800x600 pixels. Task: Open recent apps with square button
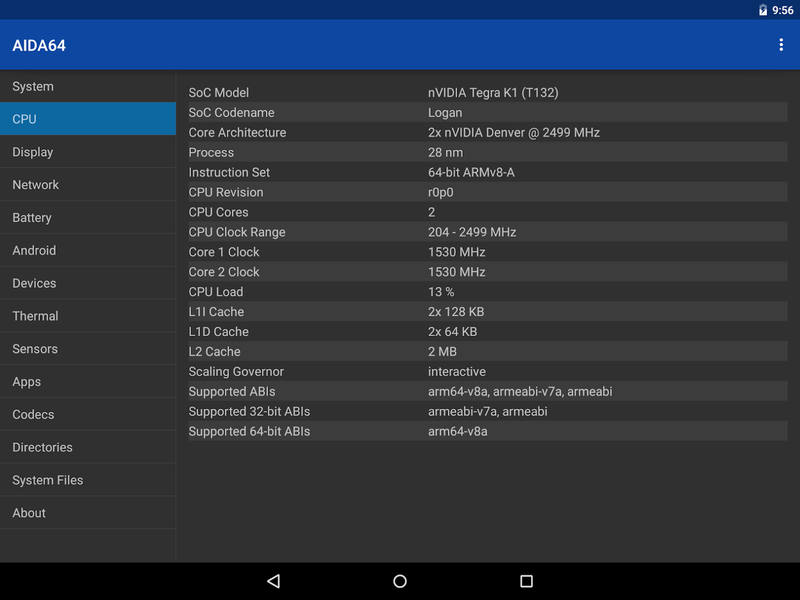coord(526,581)
